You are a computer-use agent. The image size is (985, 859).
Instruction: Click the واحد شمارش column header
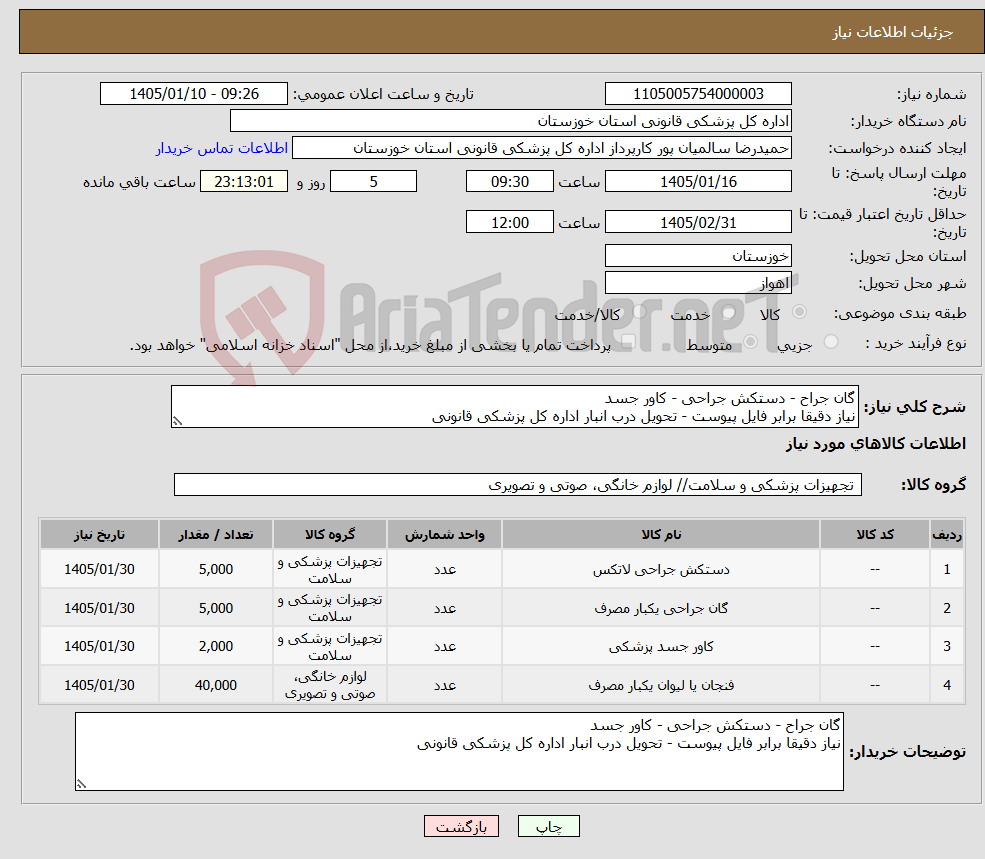tap(444, 534)
